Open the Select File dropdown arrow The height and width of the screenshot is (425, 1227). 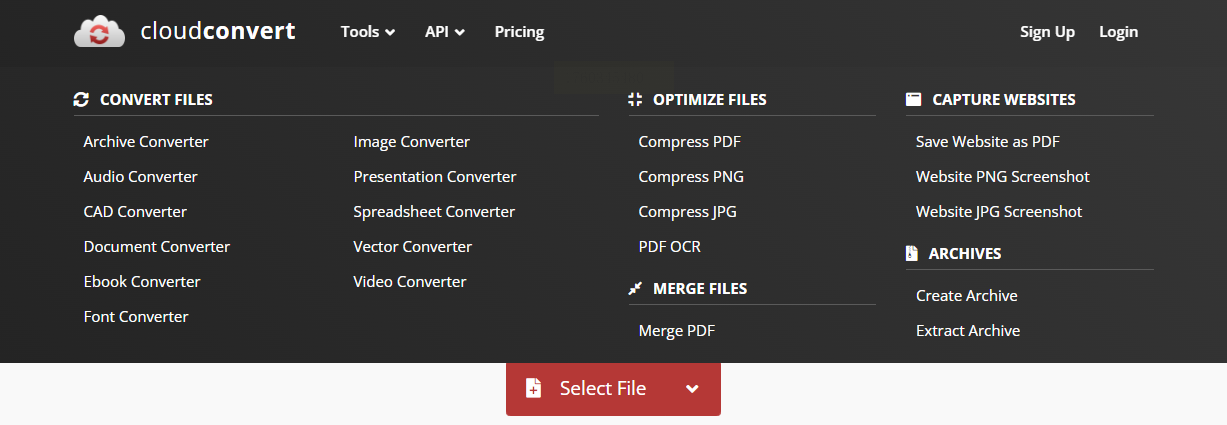692,389
